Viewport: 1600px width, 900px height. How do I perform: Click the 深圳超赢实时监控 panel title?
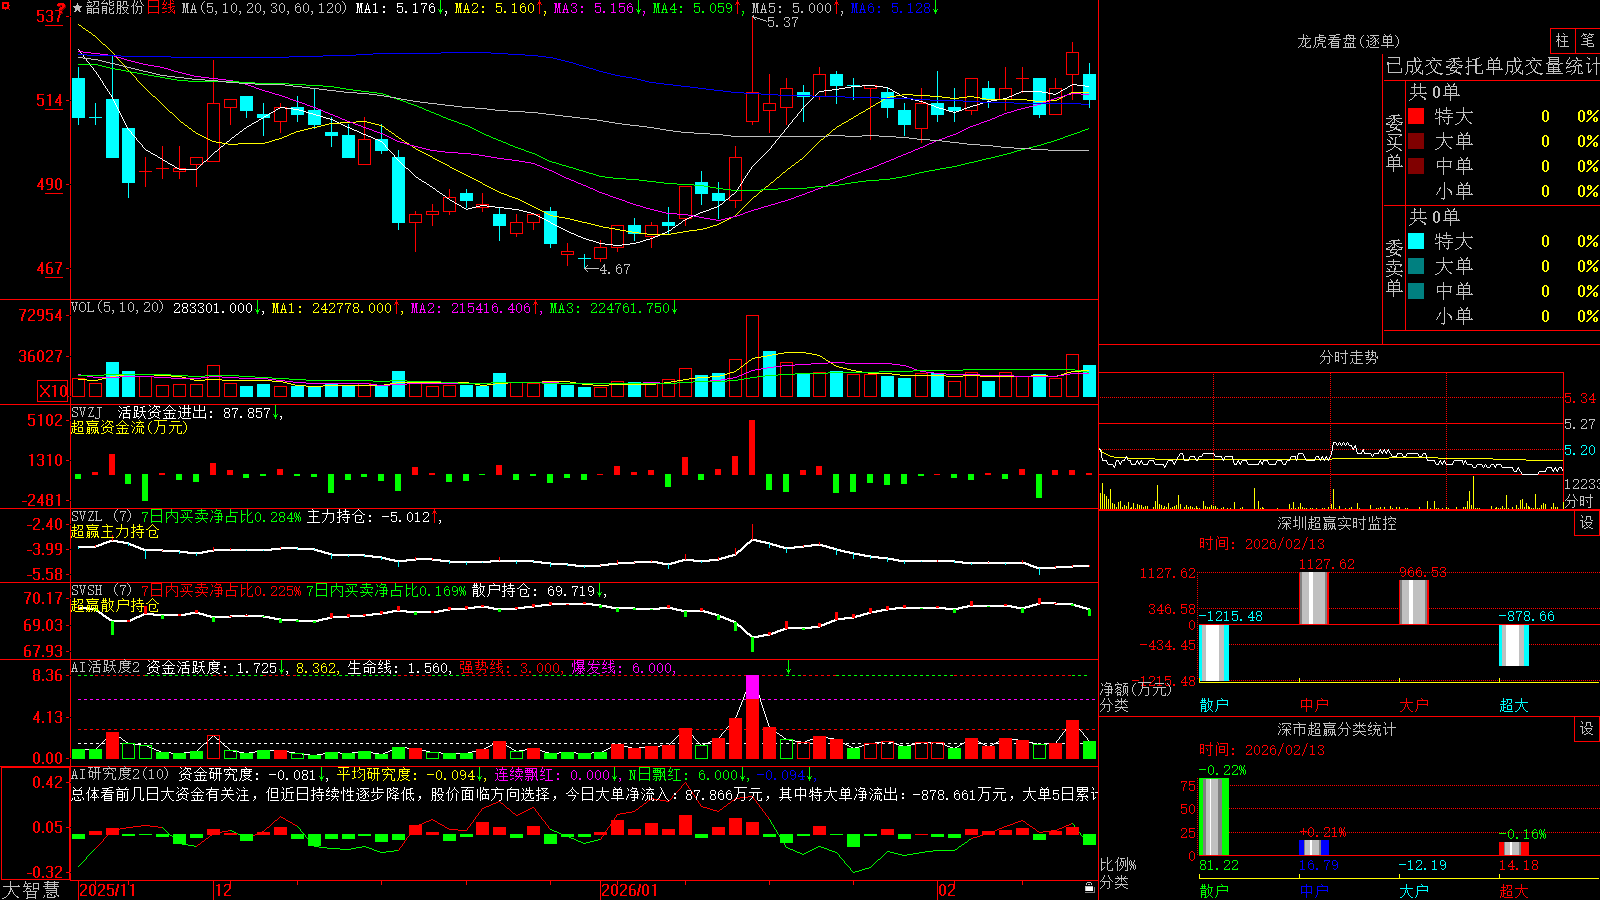point(1337,523)
